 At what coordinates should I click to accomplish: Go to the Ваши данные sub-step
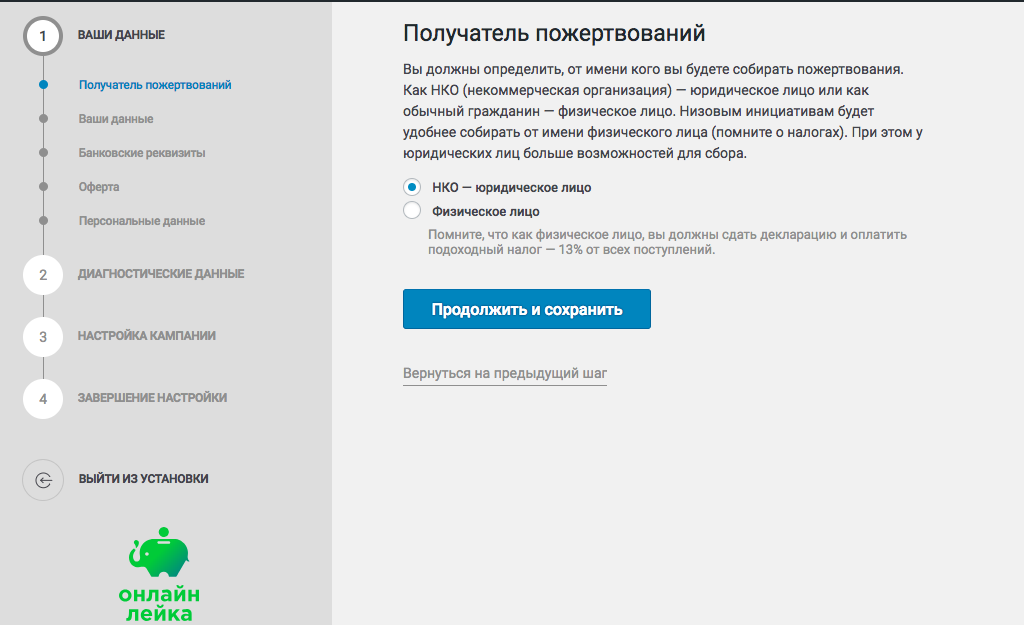116,119
